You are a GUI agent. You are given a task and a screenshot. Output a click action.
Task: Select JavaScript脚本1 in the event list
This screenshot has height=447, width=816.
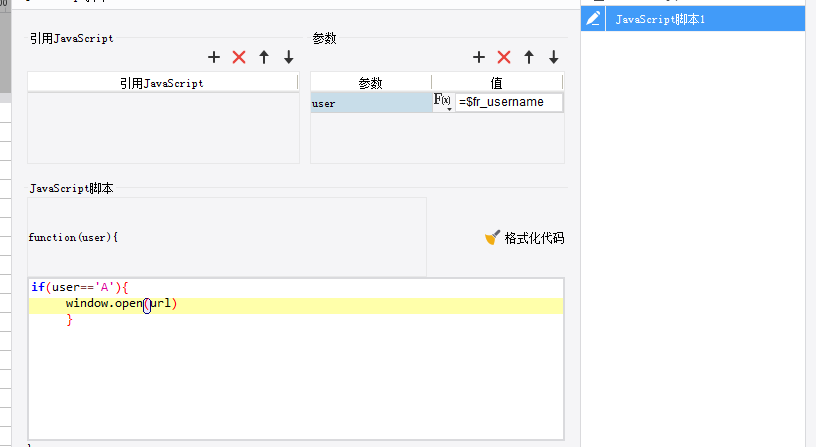[693, 19]
